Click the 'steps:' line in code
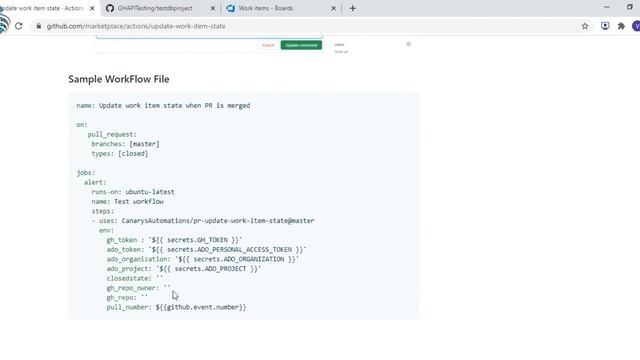640x360 pixels. (103, 211)
